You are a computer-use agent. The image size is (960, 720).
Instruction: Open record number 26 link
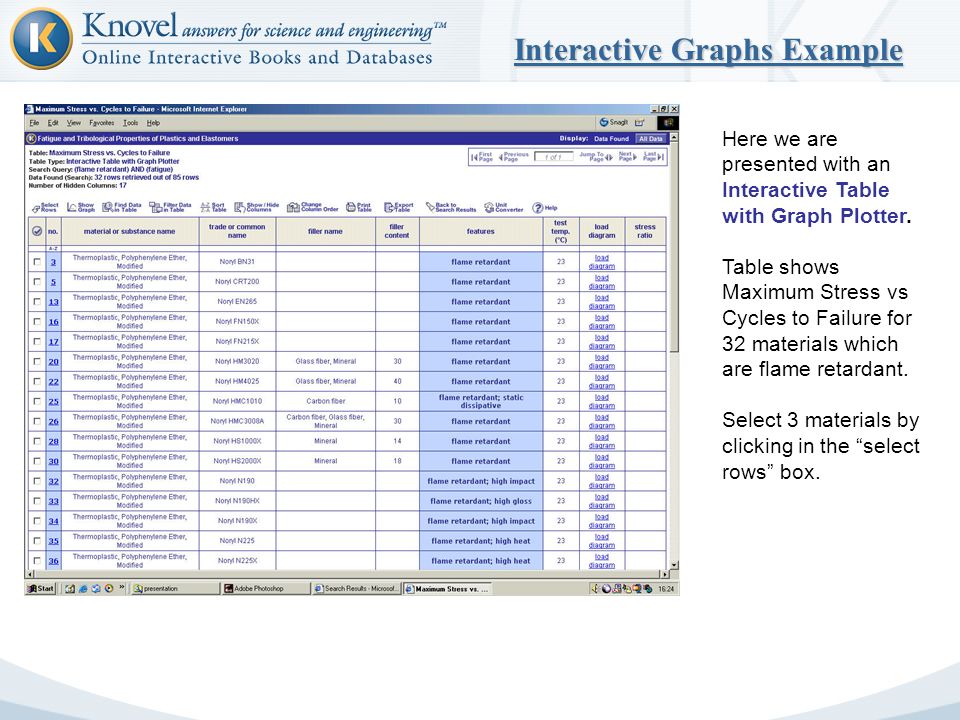(x=54, y=421)
